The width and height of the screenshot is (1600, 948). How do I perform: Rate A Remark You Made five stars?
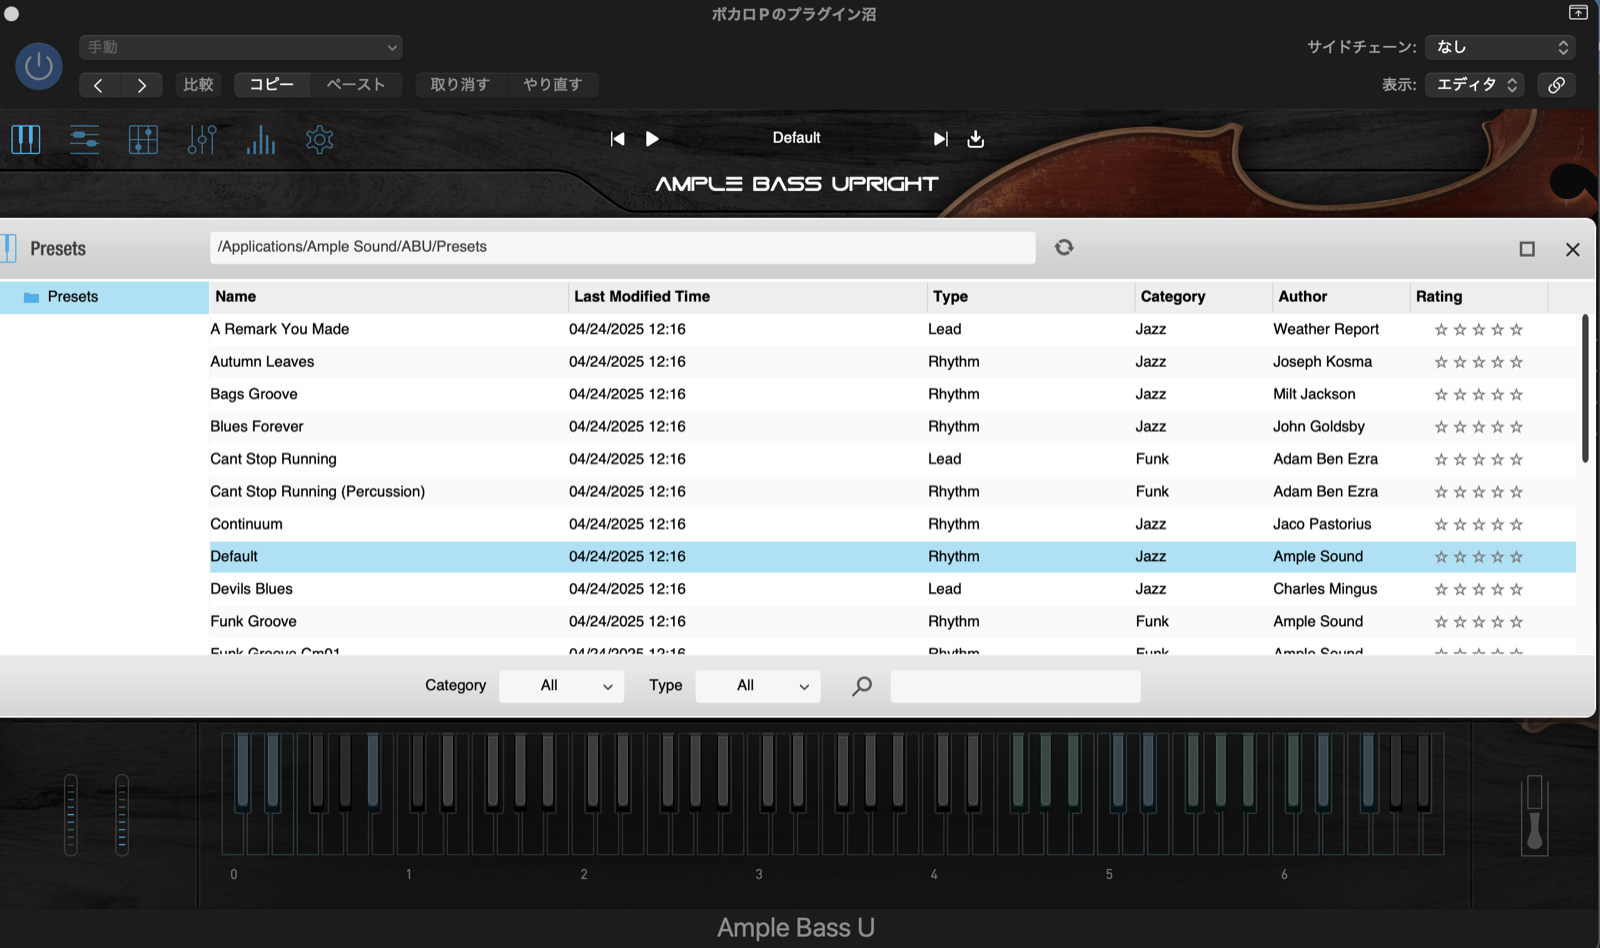[1516, 330]
